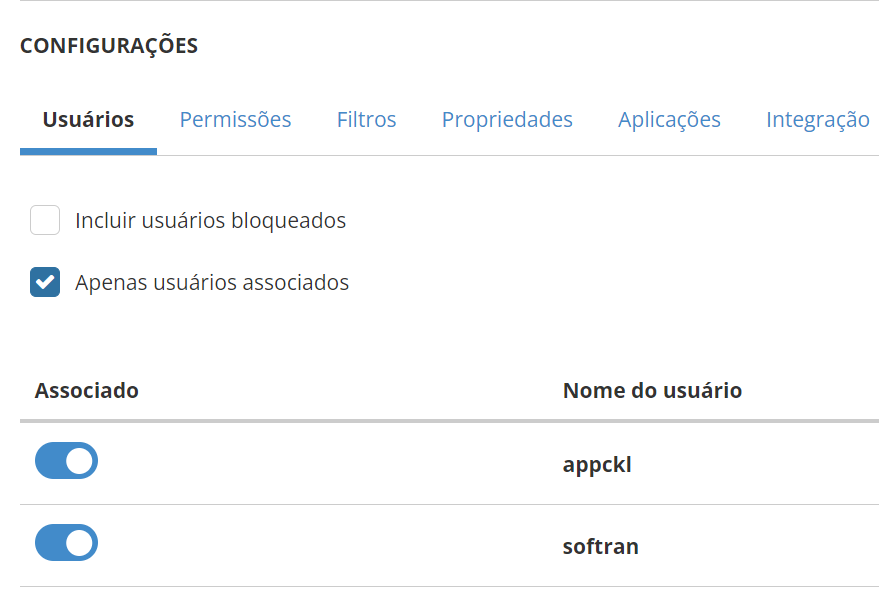Screen dimensions: 879x598
Task: Switch to the Integração tab
Action: [x=817, y=120]
